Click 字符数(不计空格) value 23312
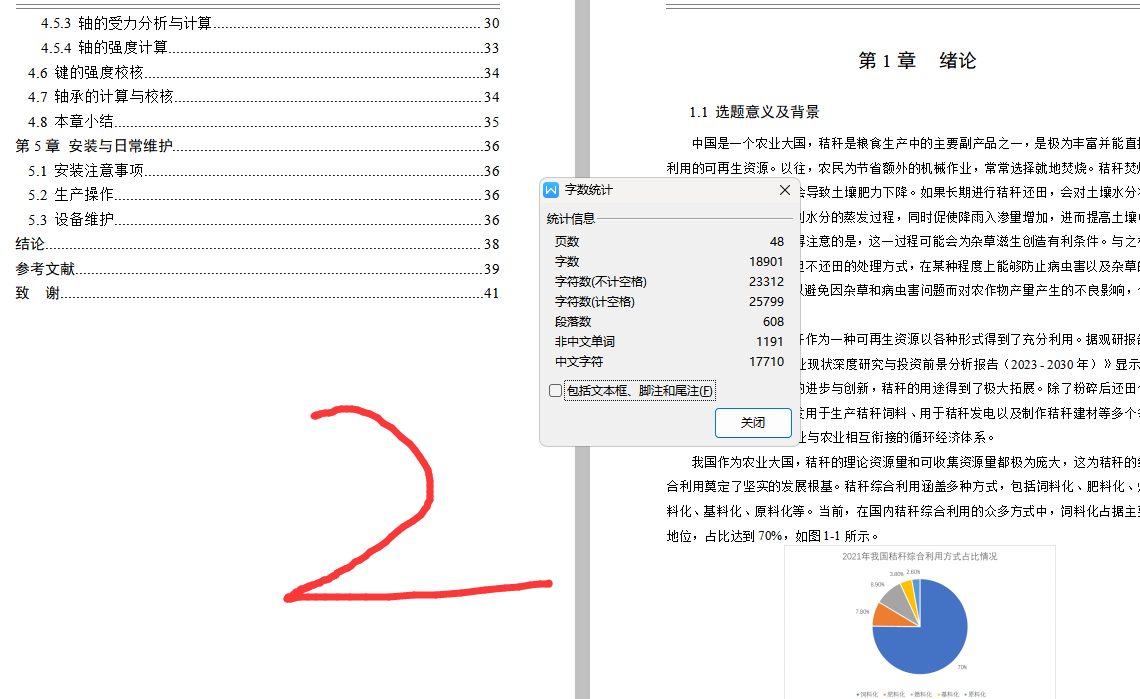 (766, 281)
